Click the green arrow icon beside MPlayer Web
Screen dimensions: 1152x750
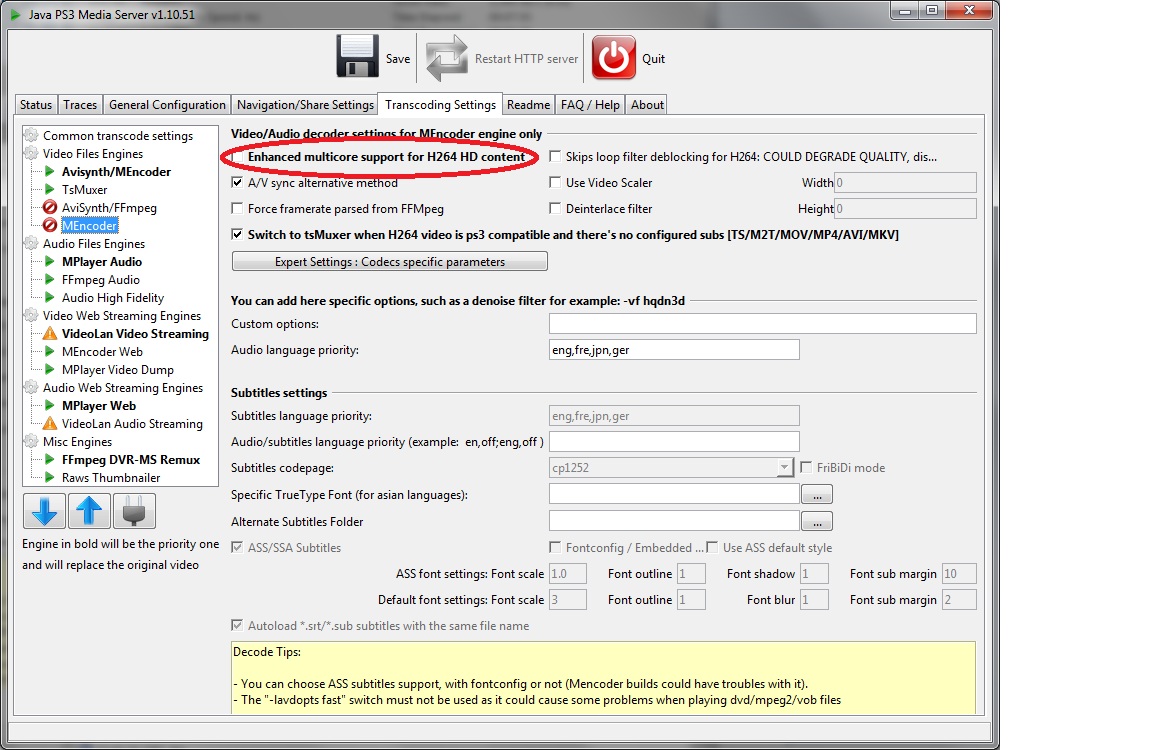pos(50,405)
